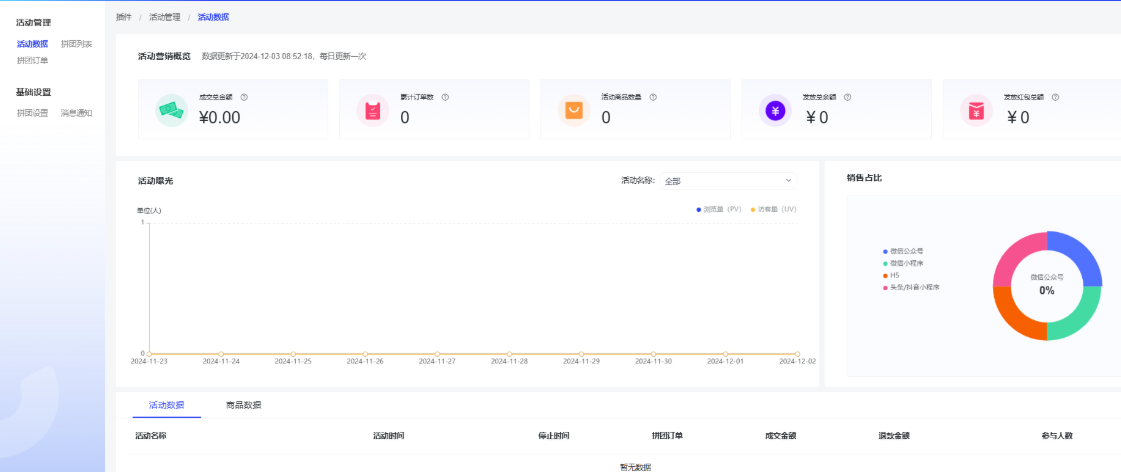Open the 活动名称 dropdown showing 全部
The image size is (1121, 472).
click(x=727, y=181)
